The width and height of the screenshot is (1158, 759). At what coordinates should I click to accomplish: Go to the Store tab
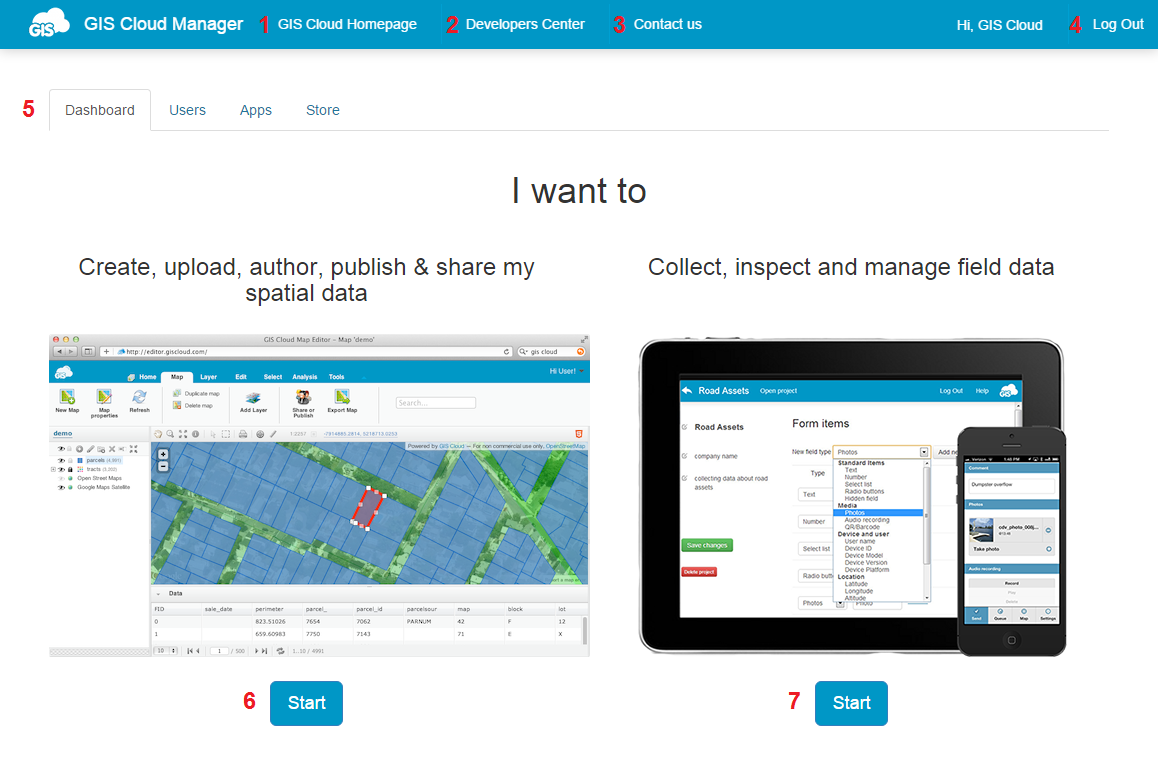click(322, 110)
